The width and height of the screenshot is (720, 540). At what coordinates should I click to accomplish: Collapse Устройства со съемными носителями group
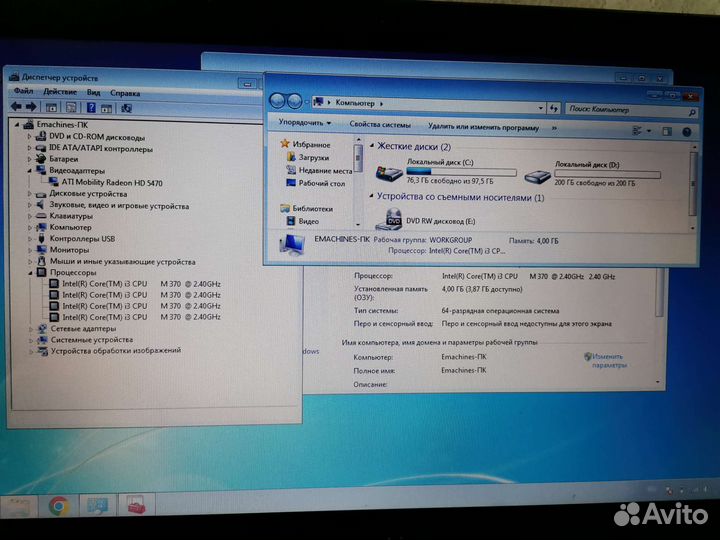[x=371, y=196]
